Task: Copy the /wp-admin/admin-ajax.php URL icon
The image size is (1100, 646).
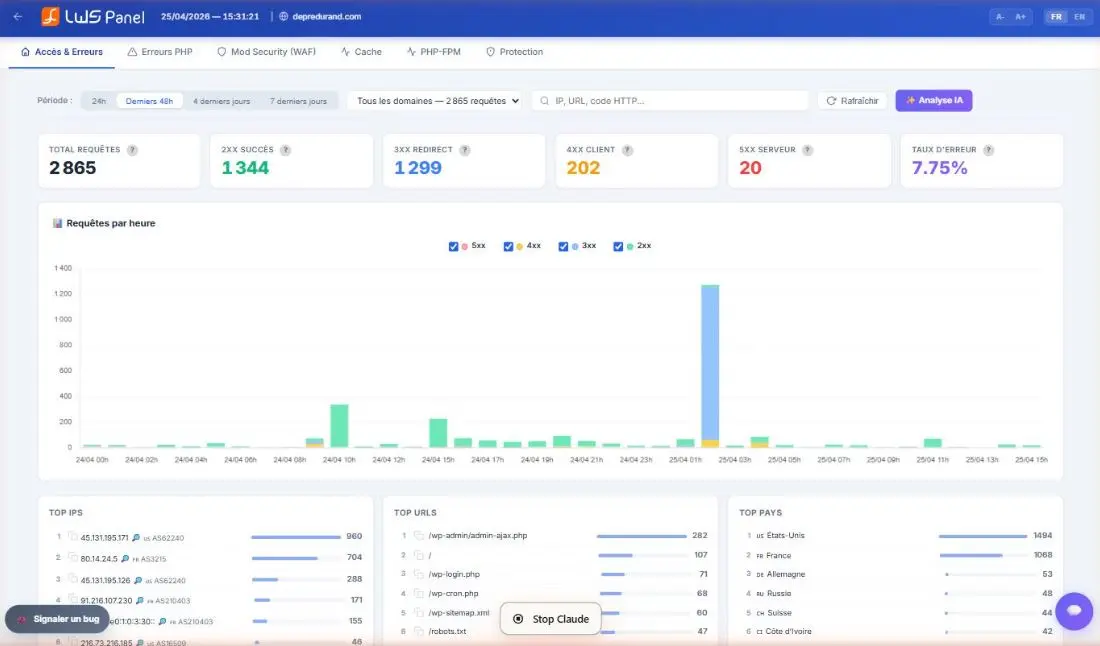Action: click(x=419, y=535)
